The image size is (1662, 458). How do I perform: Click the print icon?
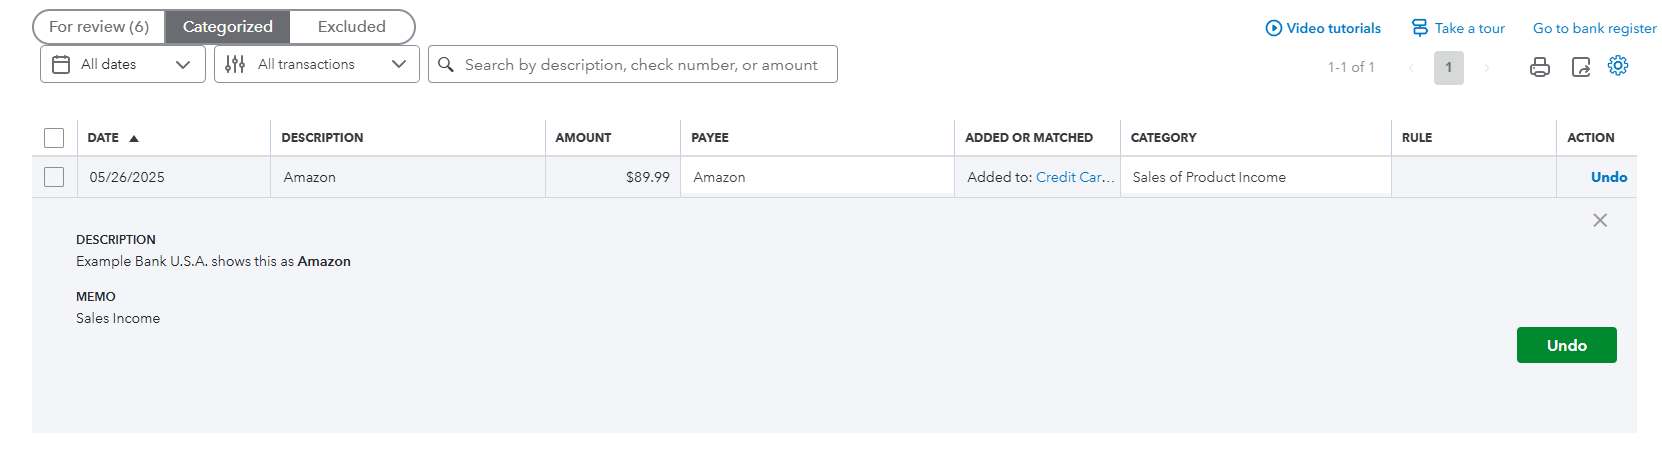pos(1540,67)
